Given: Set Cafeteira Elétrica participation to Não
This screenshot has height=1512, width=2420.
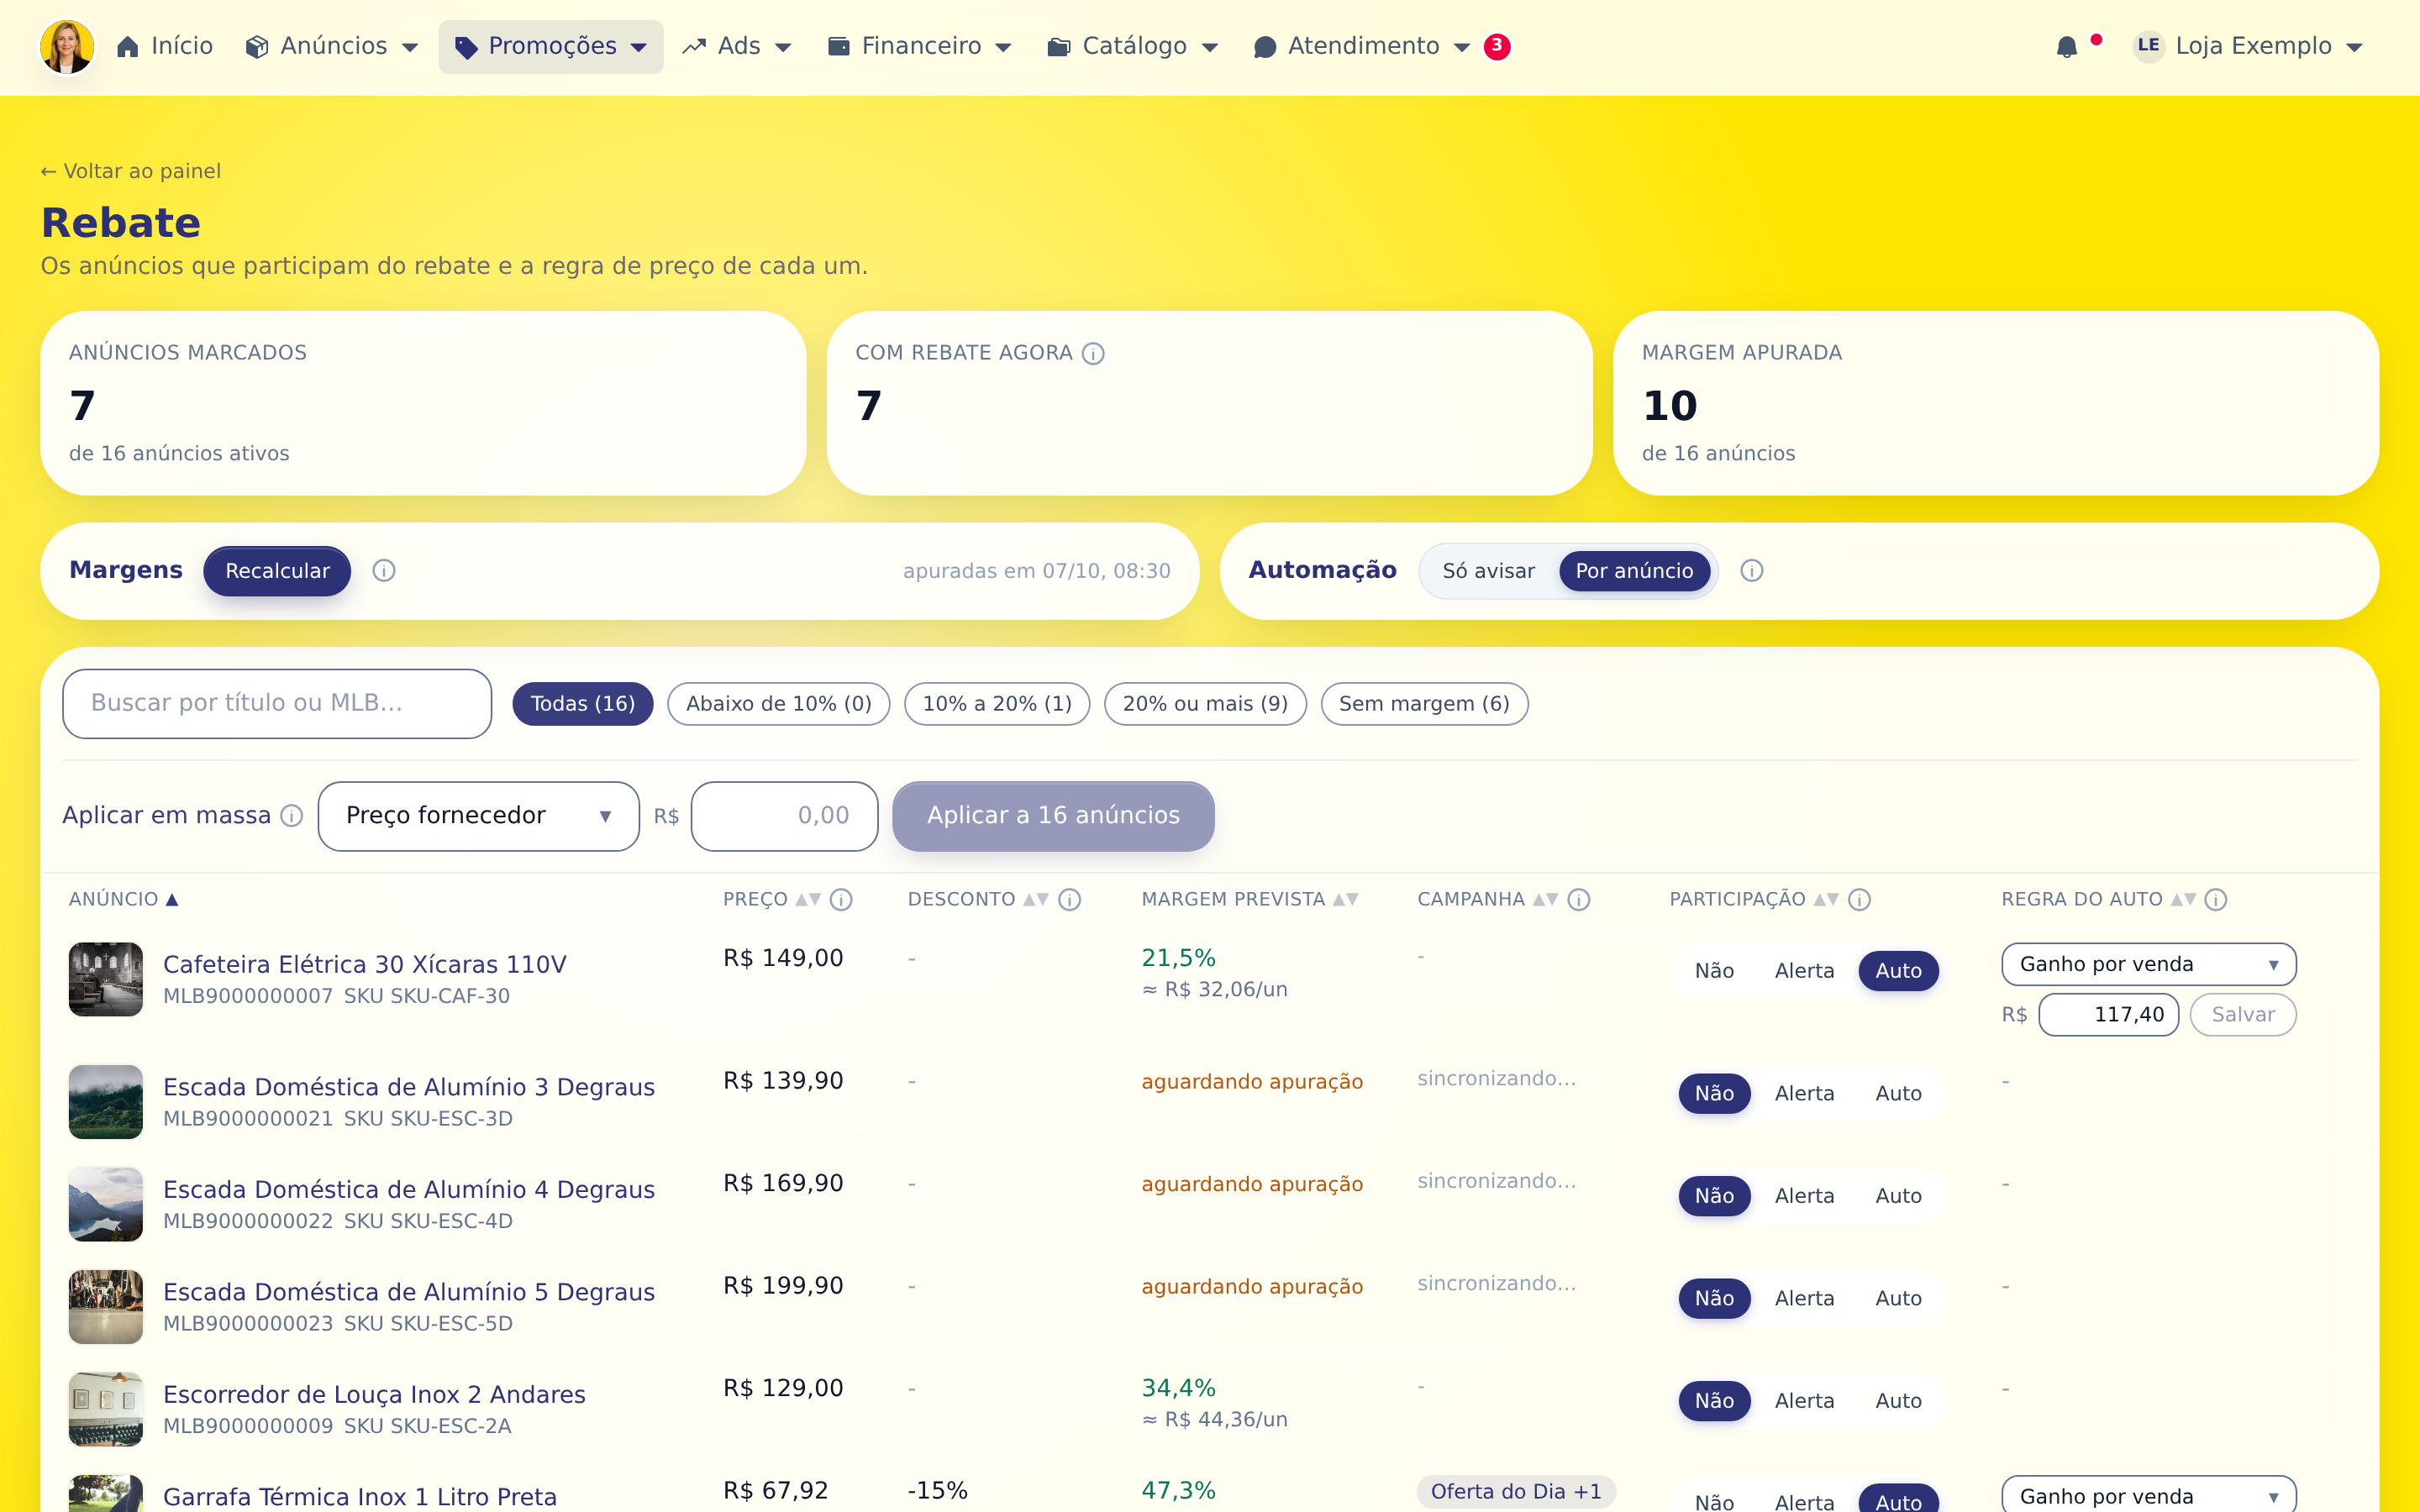Looking at the screenshot, I should click(1714, 971).
